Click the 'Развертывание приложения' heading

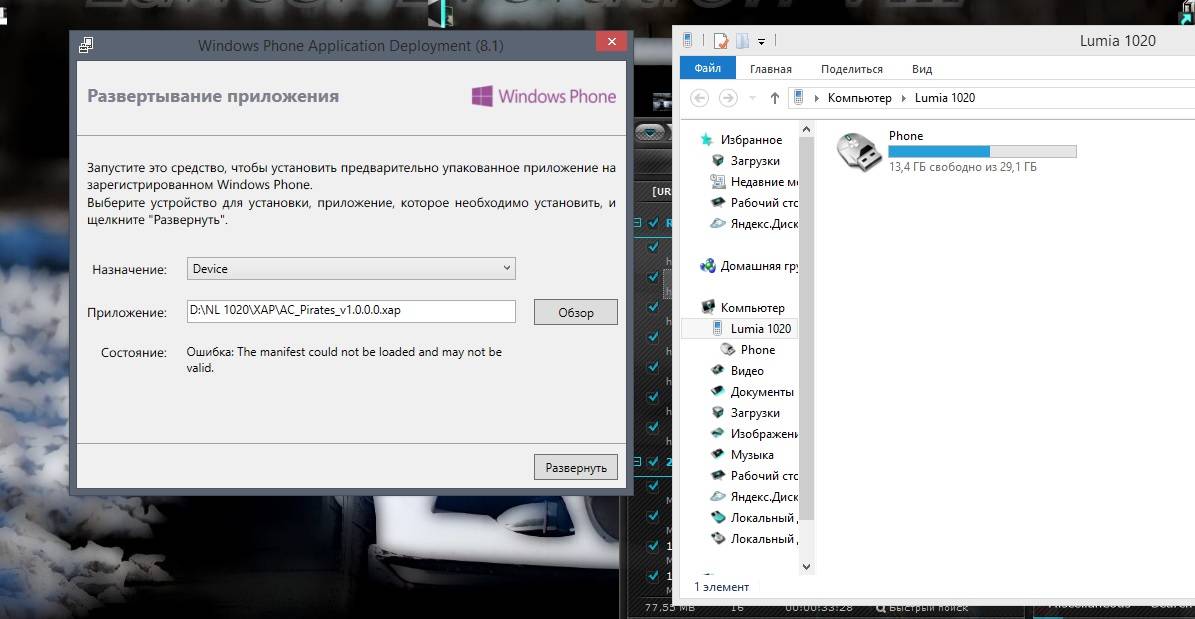(213, 96)
